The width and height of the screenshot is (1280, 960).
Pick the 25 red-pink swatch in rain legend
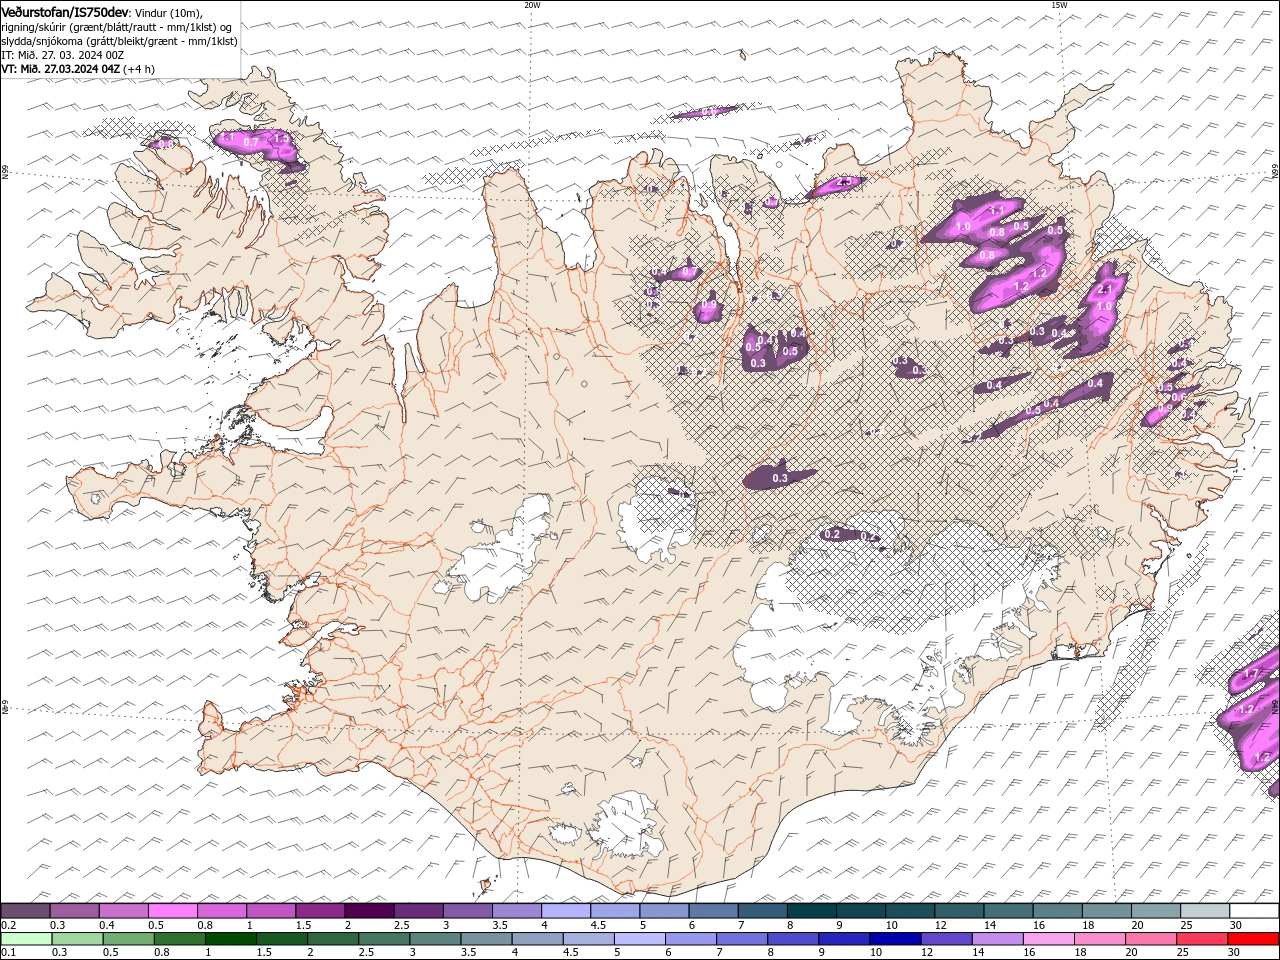1202,939
